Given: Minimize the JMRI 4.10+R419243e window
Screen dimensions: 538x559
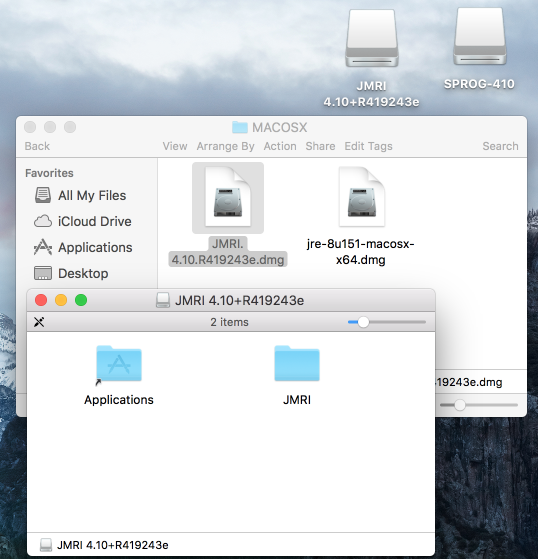Looking at the screenshot, I should point(61,300).
